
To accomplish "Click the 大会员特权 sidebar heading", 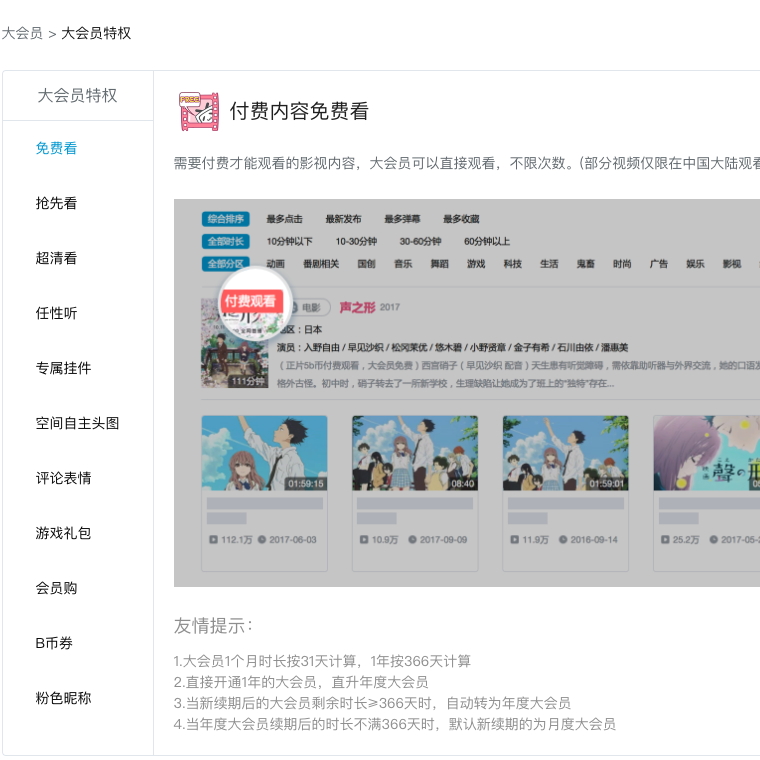I will click(78, 95).
